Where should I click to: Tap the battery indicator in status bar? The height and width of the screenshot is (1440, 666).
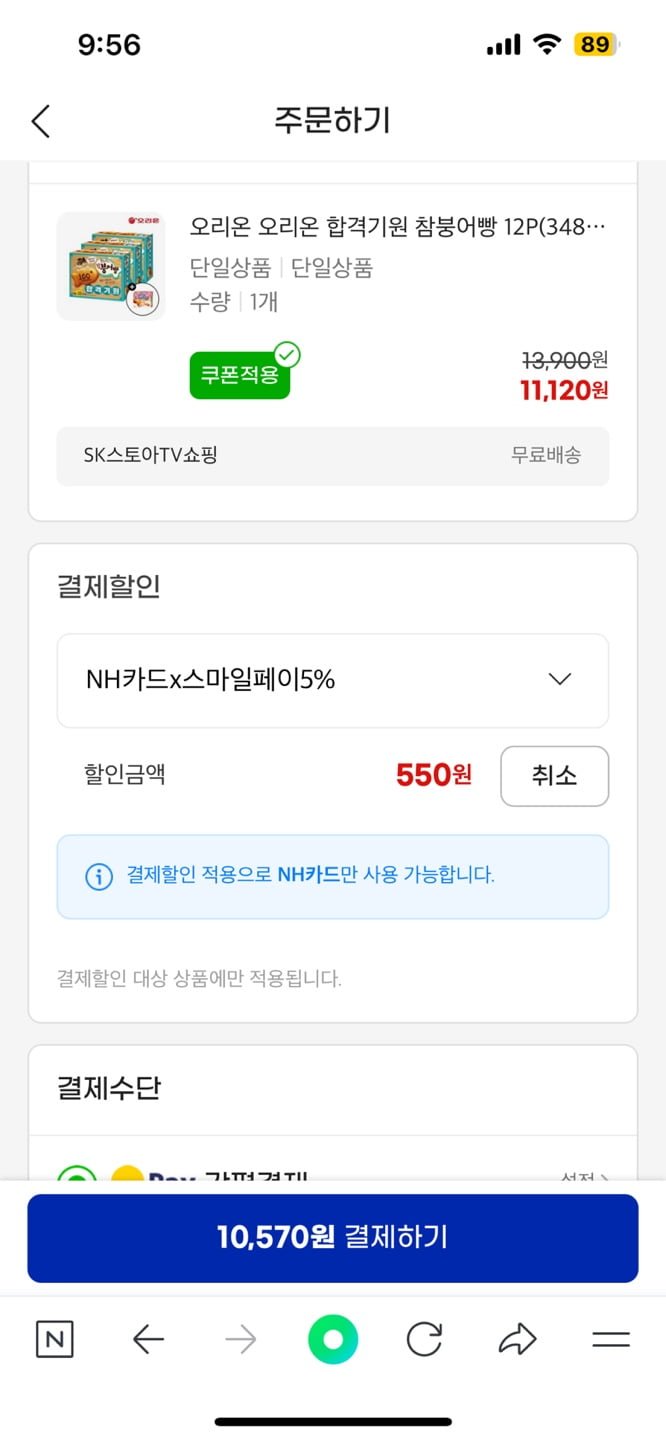596,44
